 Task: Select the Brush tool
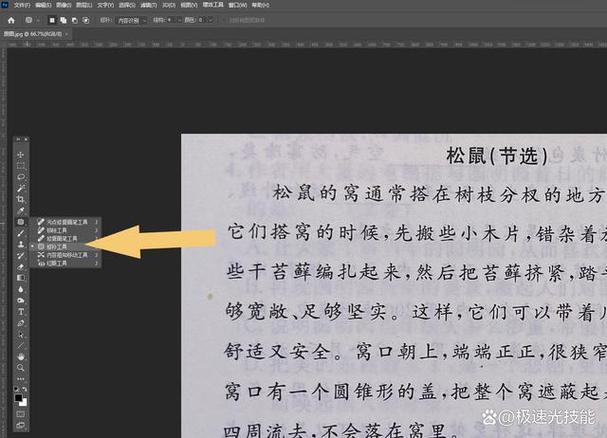(x=21, y=233)
